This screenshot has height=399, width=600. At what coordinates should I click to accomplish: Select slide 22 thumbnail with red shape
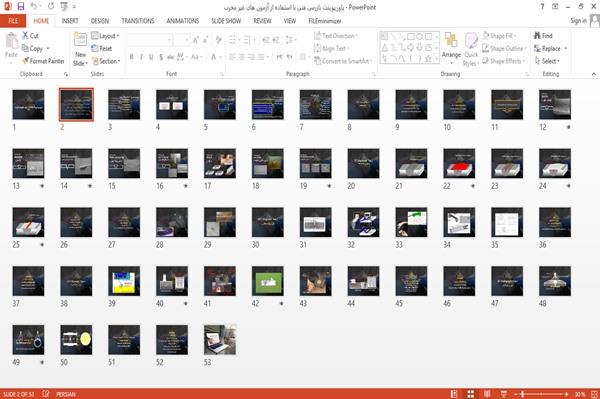coord(459,163)
